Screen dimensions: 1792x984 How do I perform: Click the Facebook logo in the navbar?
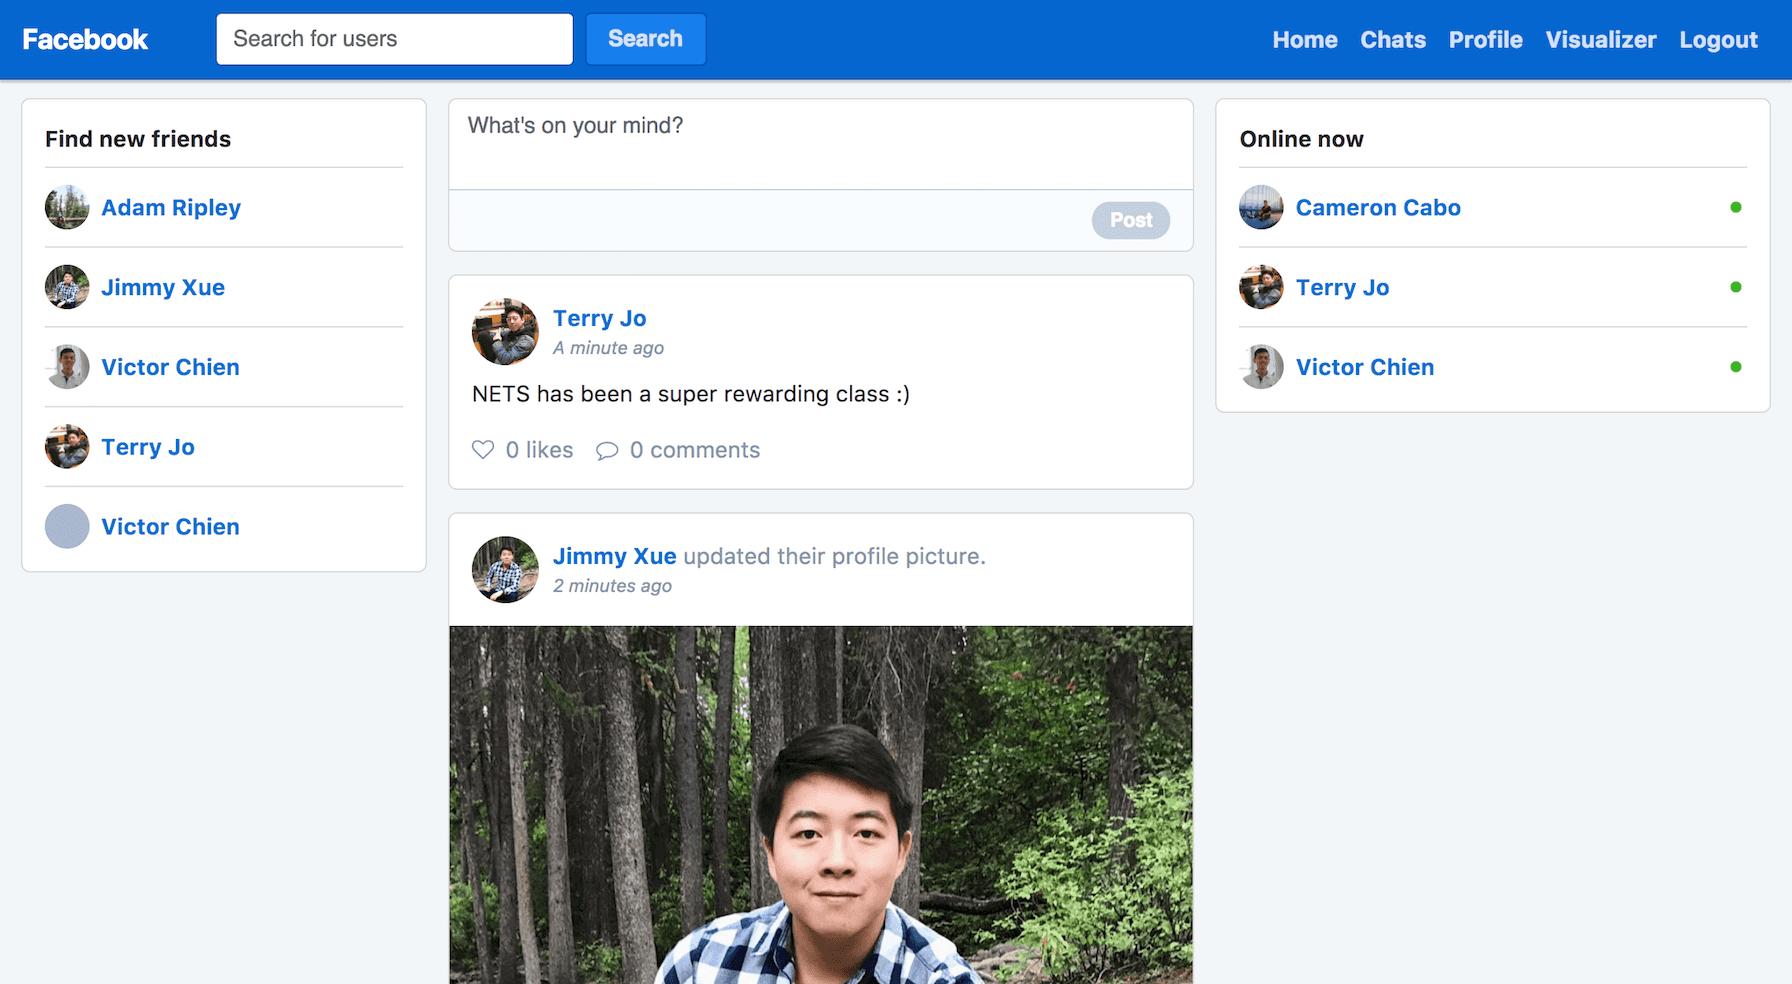click(85, 39)
